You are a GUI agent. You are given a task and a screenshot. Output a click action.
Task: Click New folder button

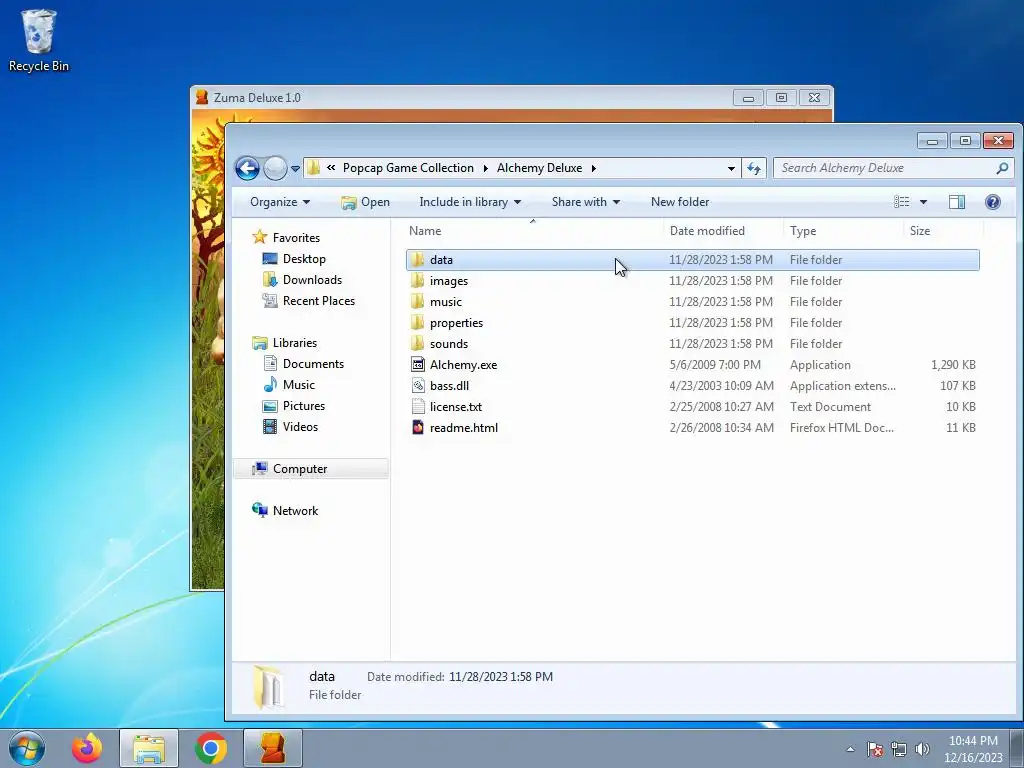680,202
